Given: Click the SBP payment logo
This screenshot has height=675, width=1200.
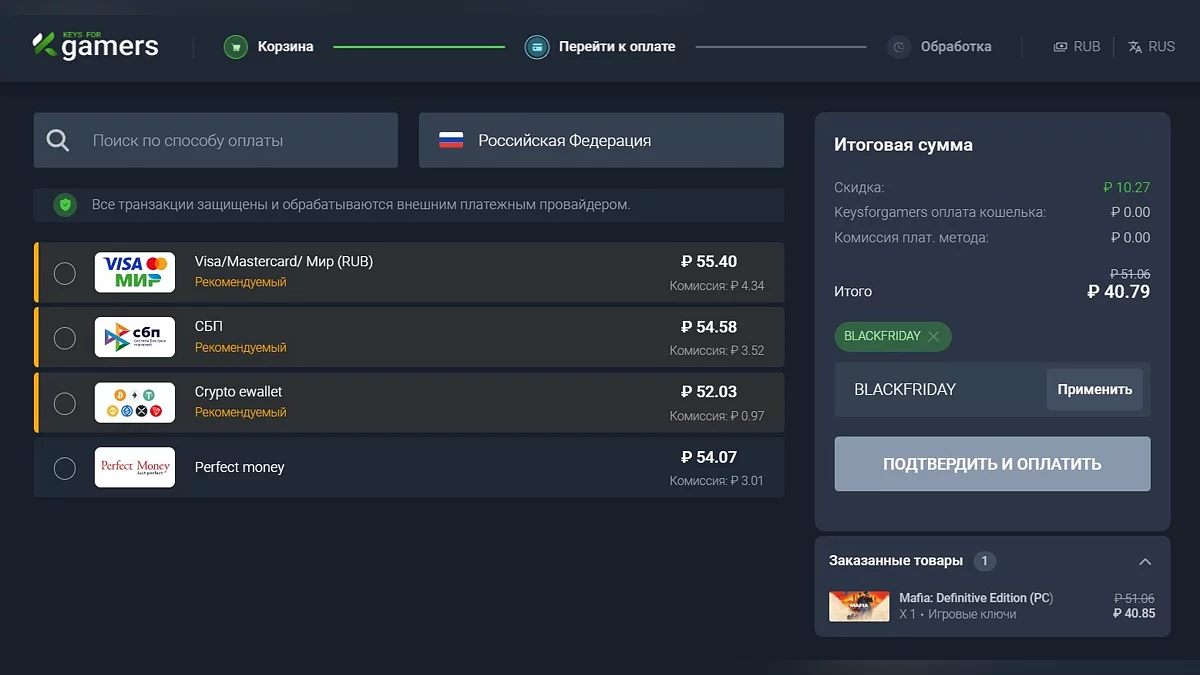Looking at the screenshot, I should (135, 337).
